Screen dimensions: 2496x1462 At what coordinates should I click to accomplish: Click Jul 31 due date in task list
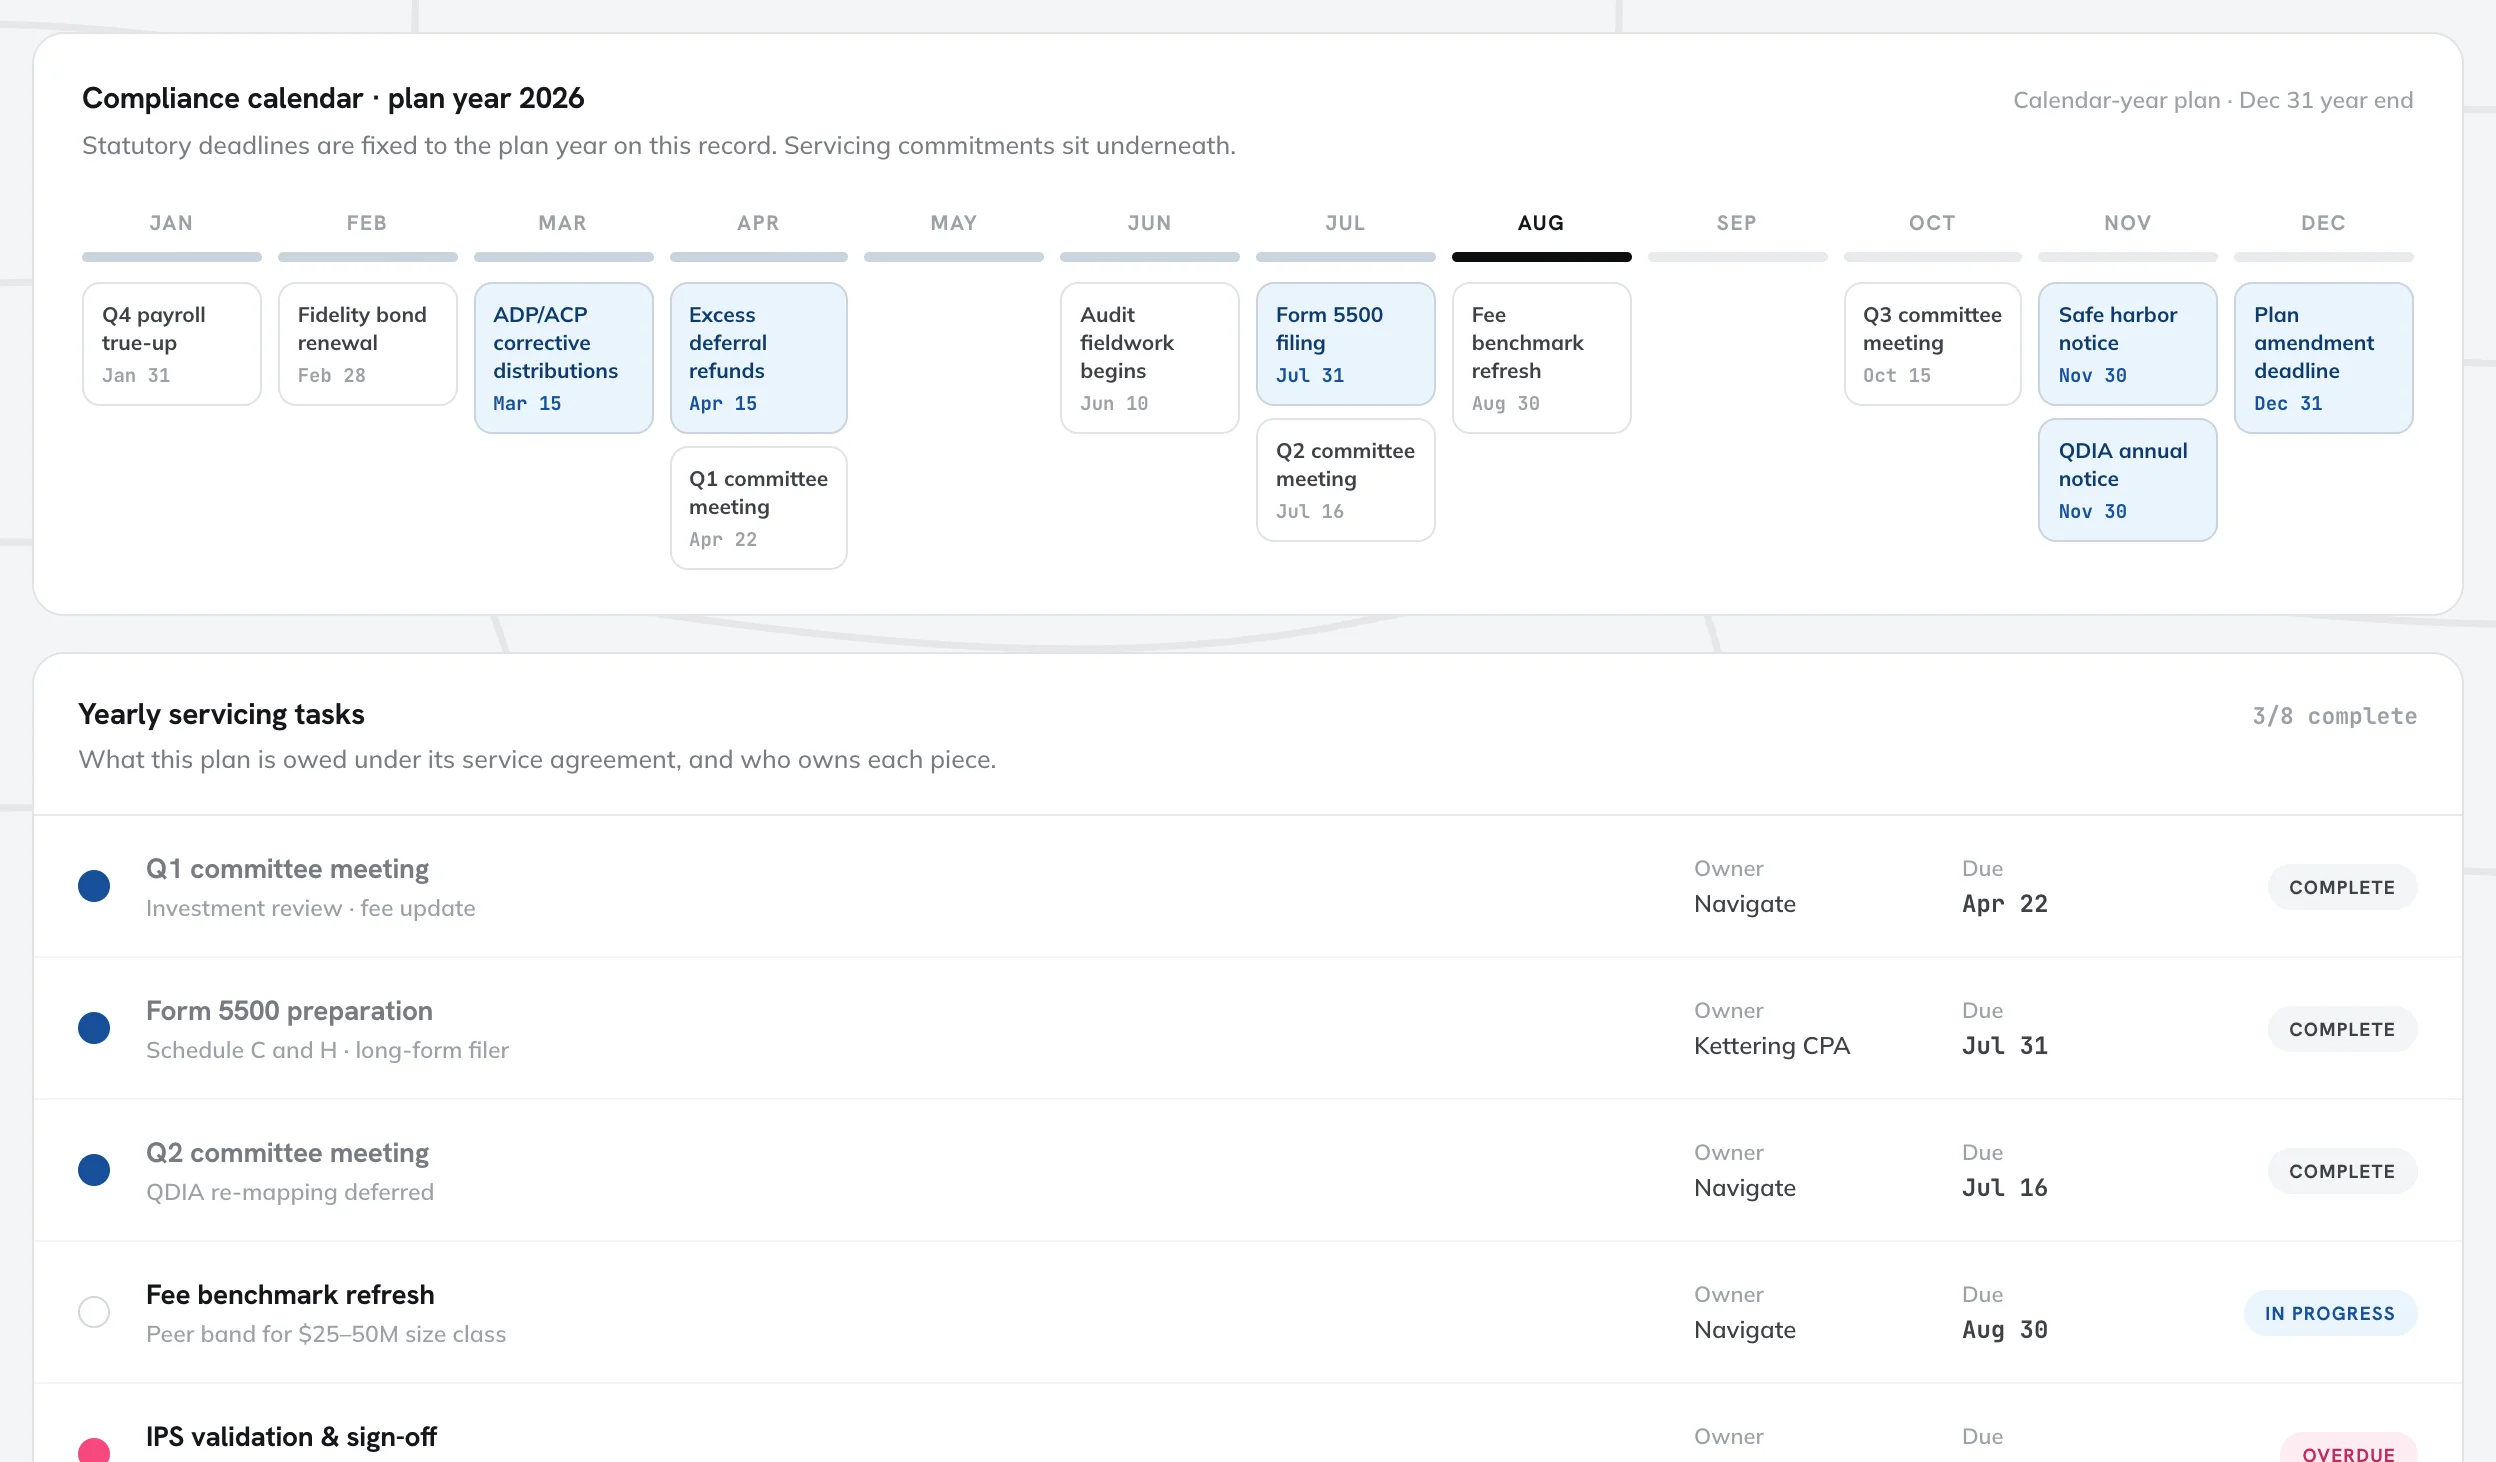(x=2005, y=1045)
